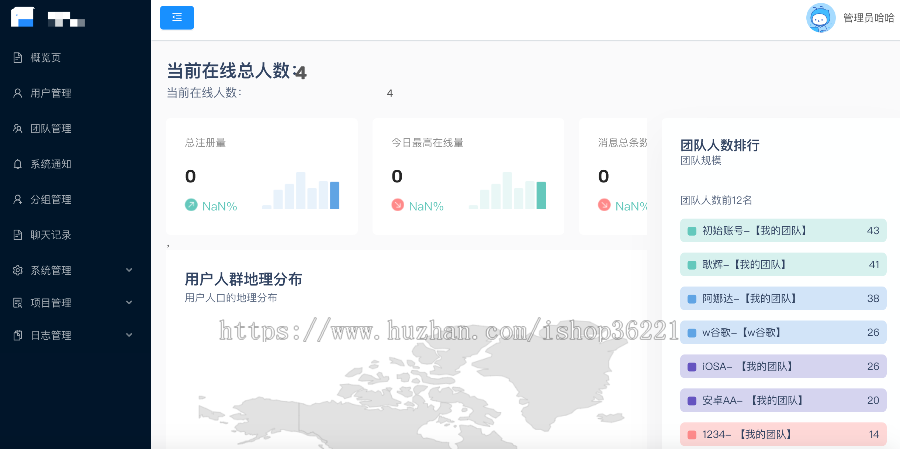
Task: Click the clipboard icon beside 日志管理
Action: click(x=17, y=335)
